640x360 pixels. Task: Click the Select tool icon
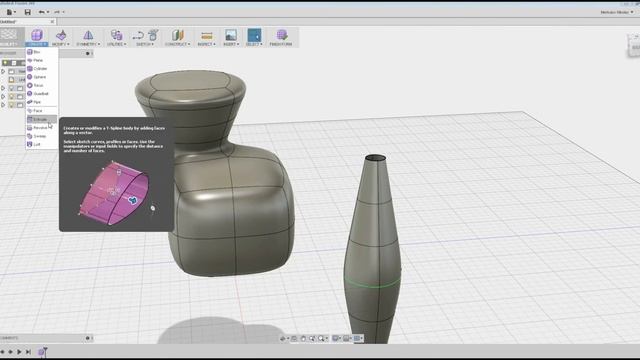pyautogui.click(x=254, y=35)
